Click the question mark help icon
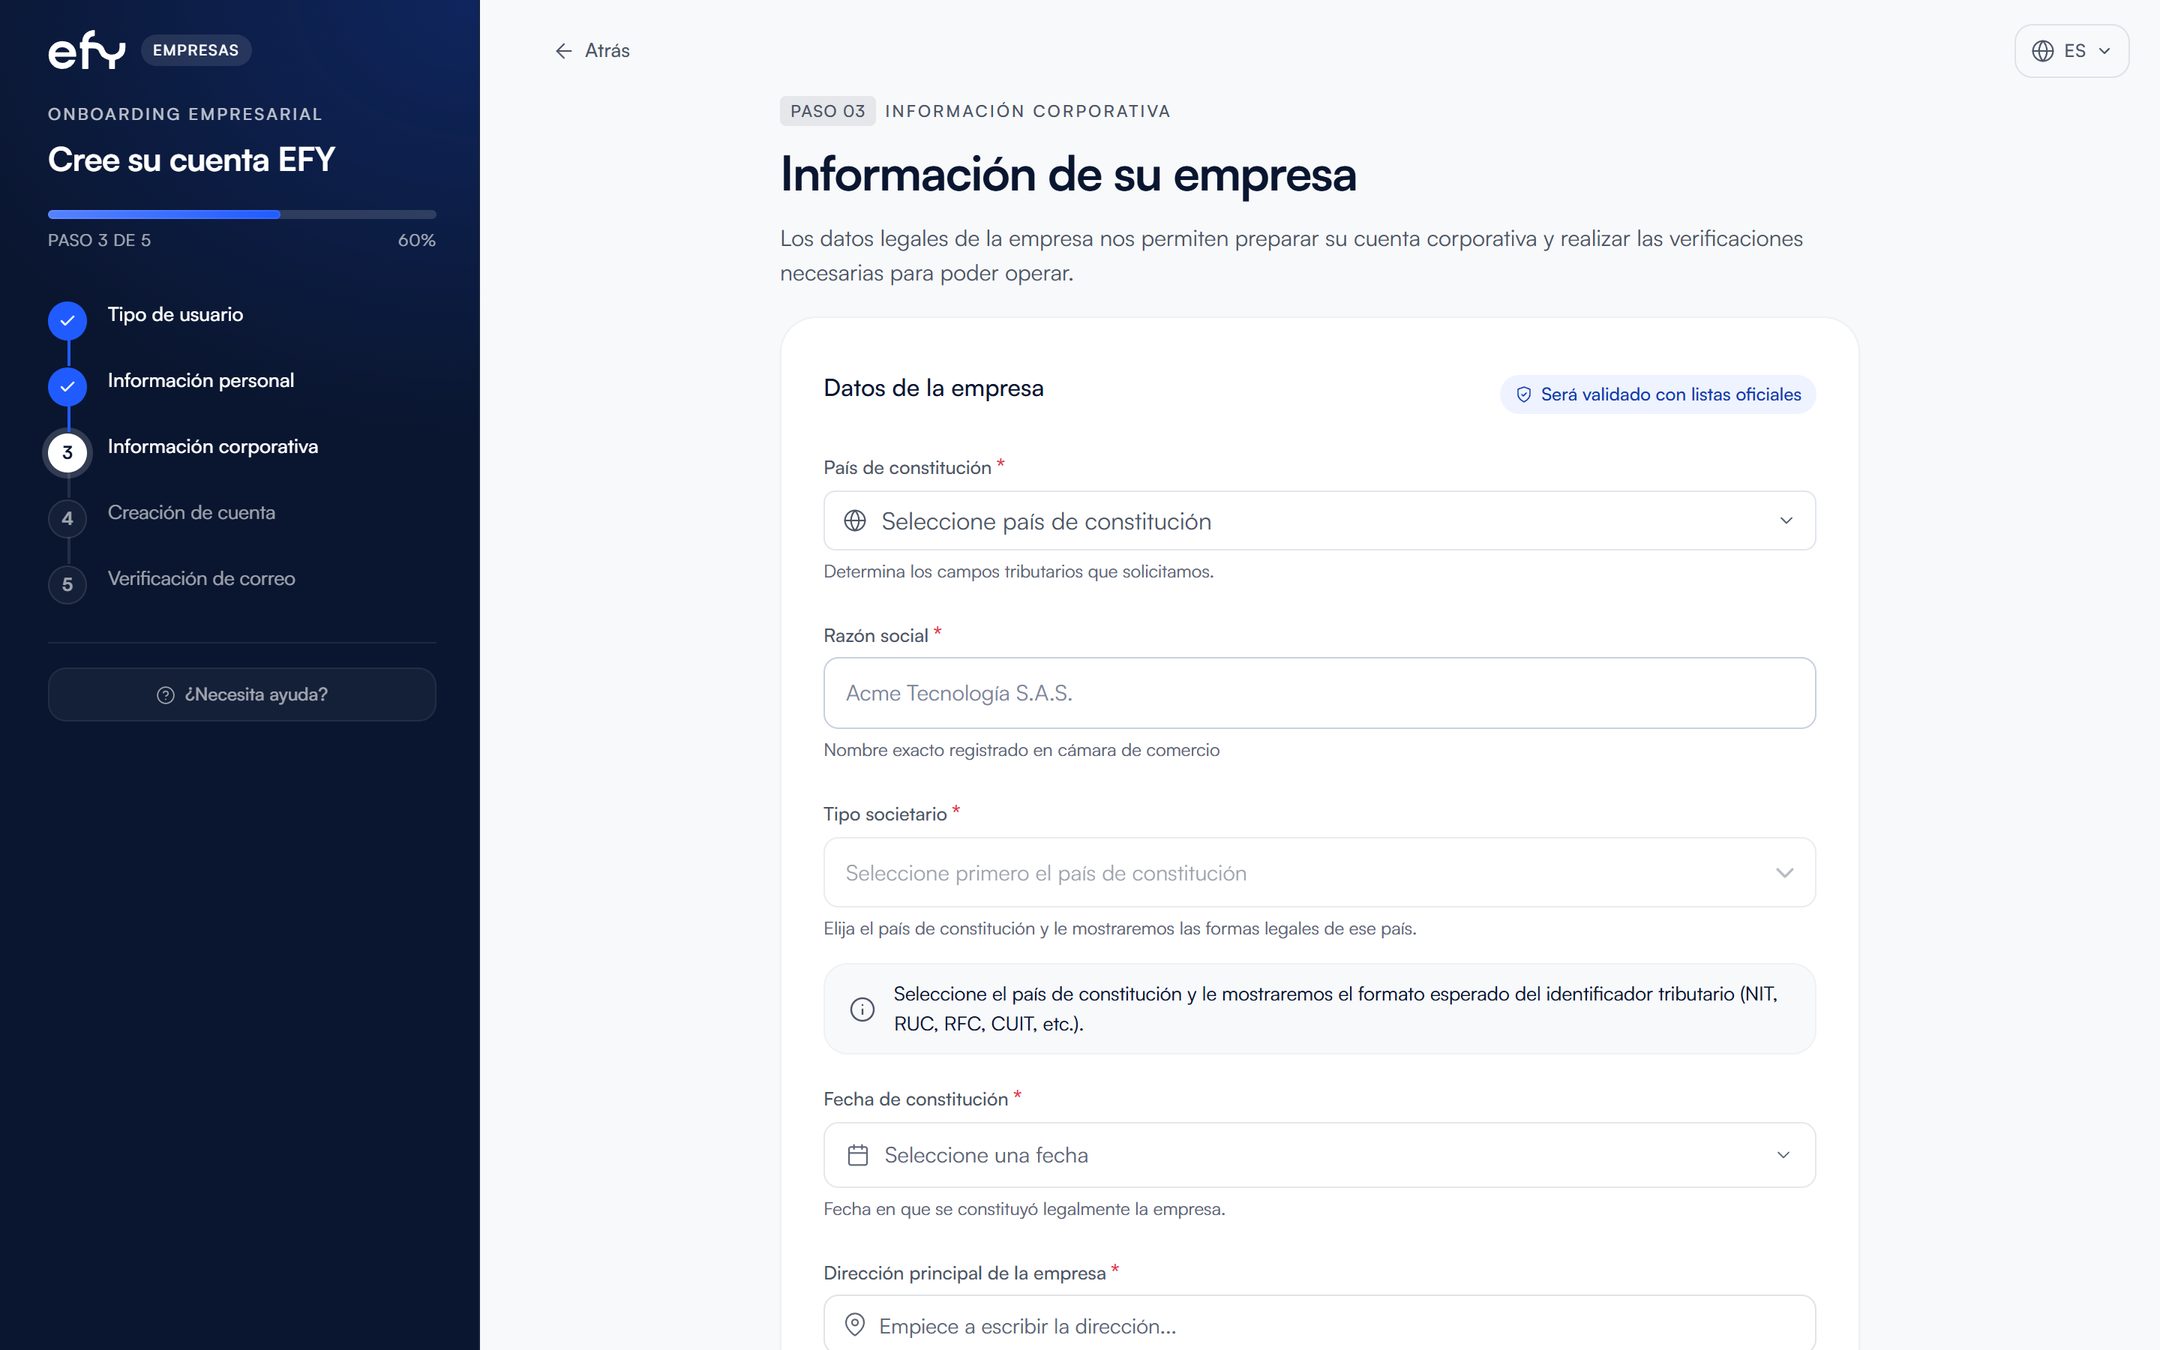The width and height of the screenshot is (2160, 1350). coord(166,695)
